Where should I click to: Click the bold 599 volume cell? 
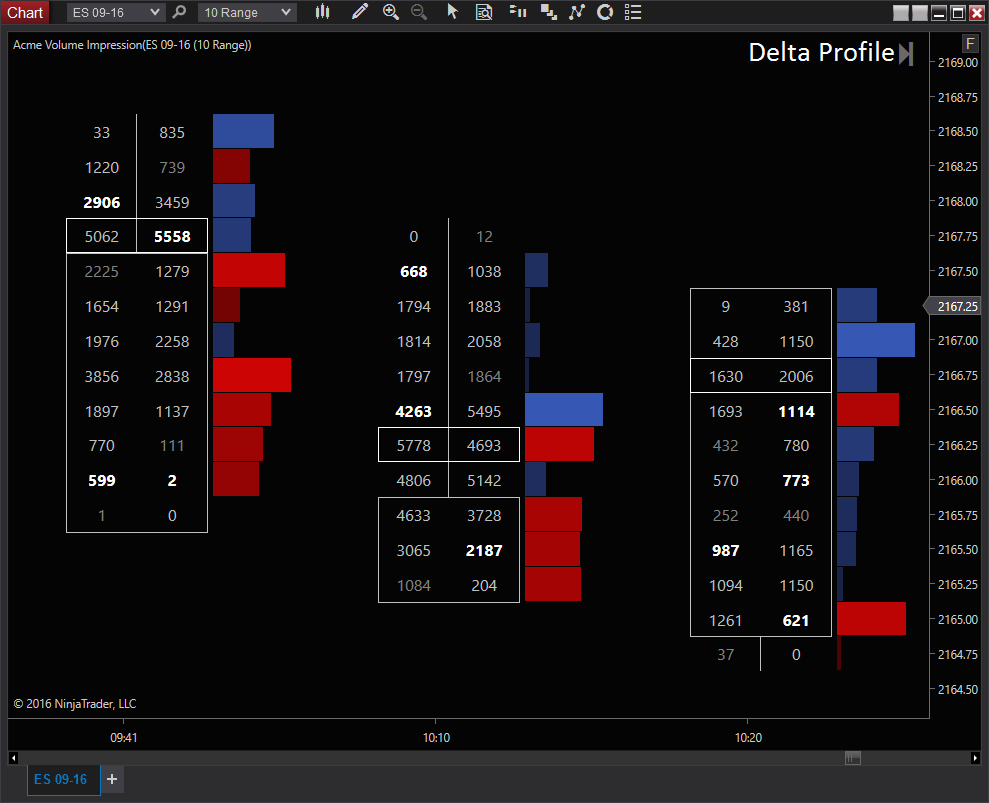point(102,481)
